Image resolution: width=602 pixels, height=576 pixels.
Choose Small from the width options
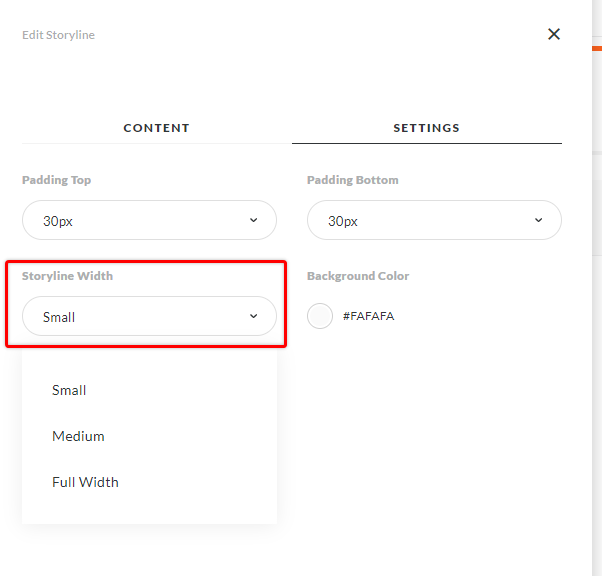(69, 390)
